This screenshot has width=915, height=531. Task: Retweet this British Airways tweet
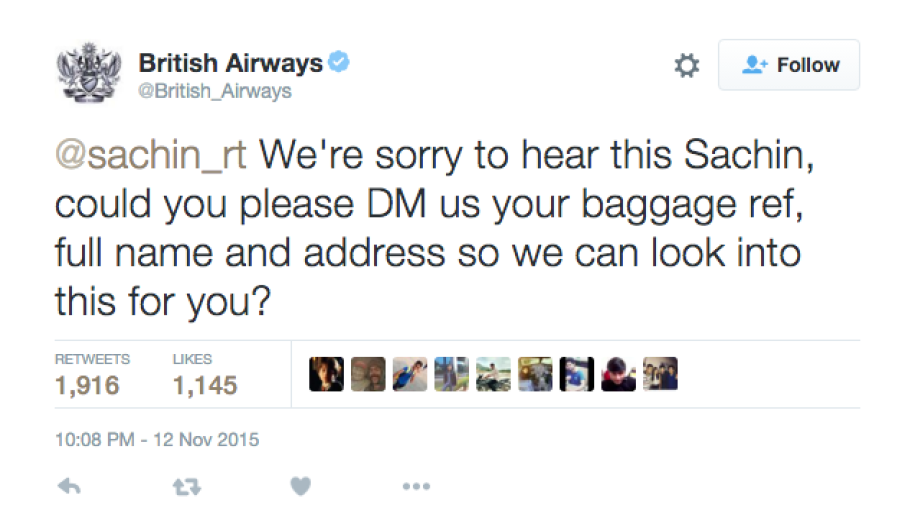pyautogui.click(x=187, y=486)
